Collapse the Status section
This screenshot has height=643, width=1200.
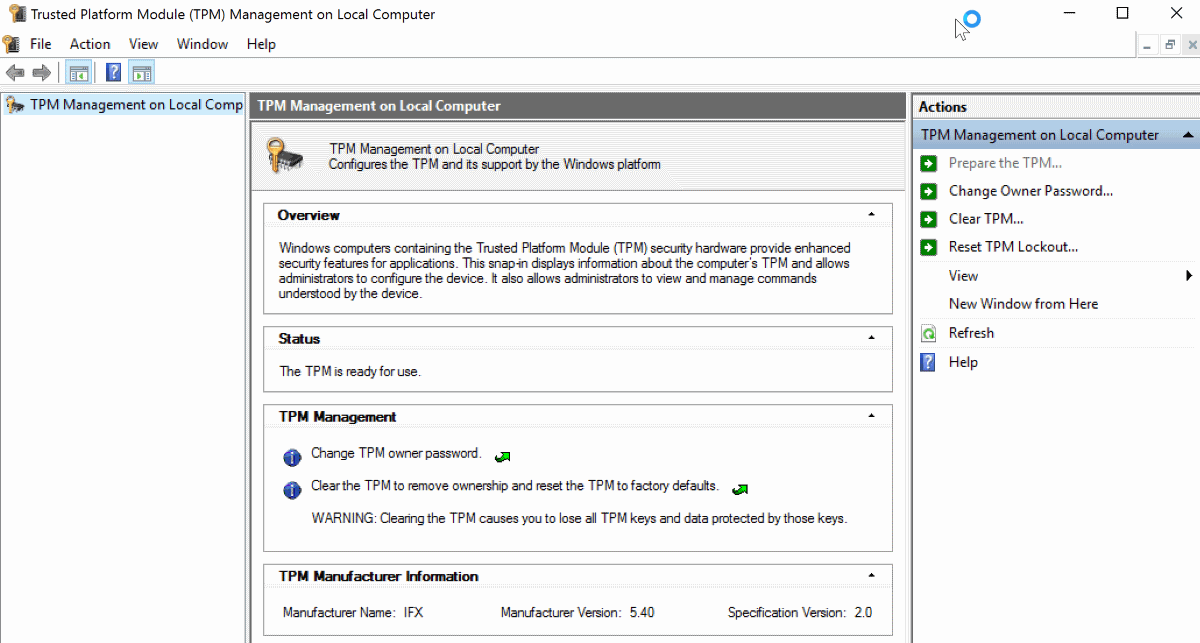(871, 338)
